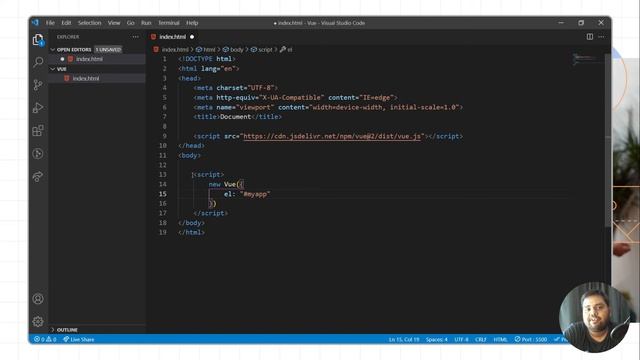Open the File menu

pos(50,23)
